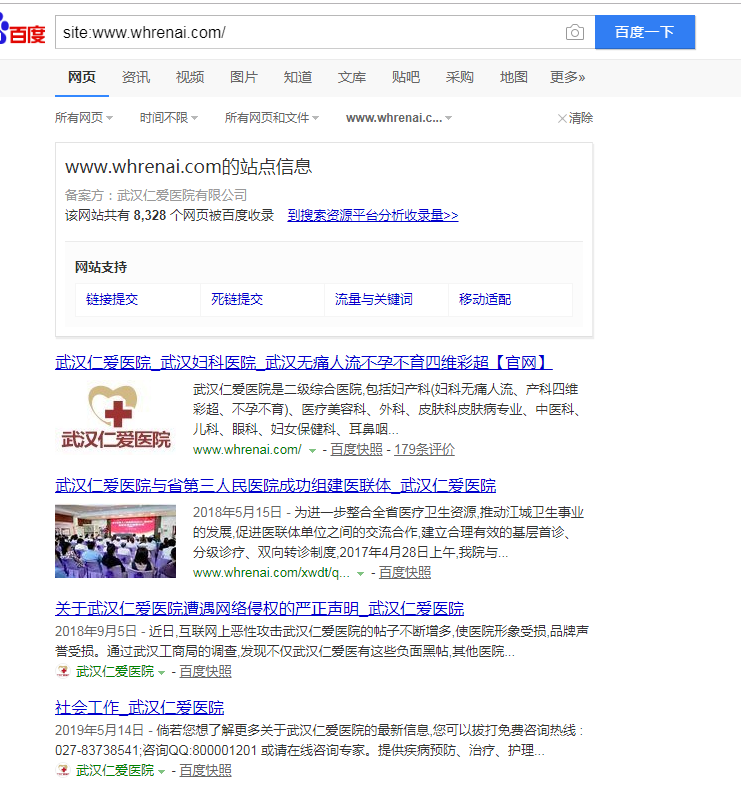This screenshot has height=789, width=741.
Task: Expand the www.whrenai.c... site filter
Action: tap(399, 118)
